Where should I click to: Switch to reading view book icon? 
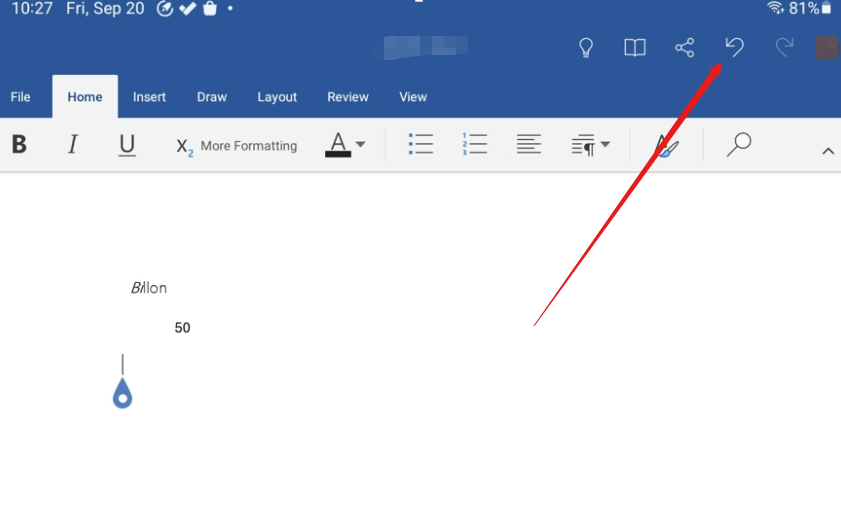(x=635, y=48)
